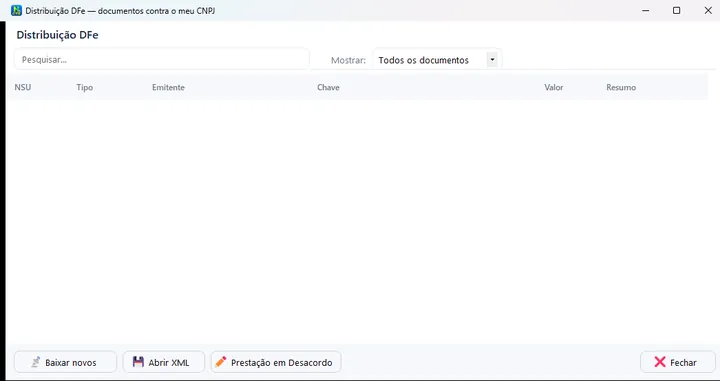Close the window with the title bar X
This screenshot has width=720, height=381.
pyautogui.click(x=708, y=10)
